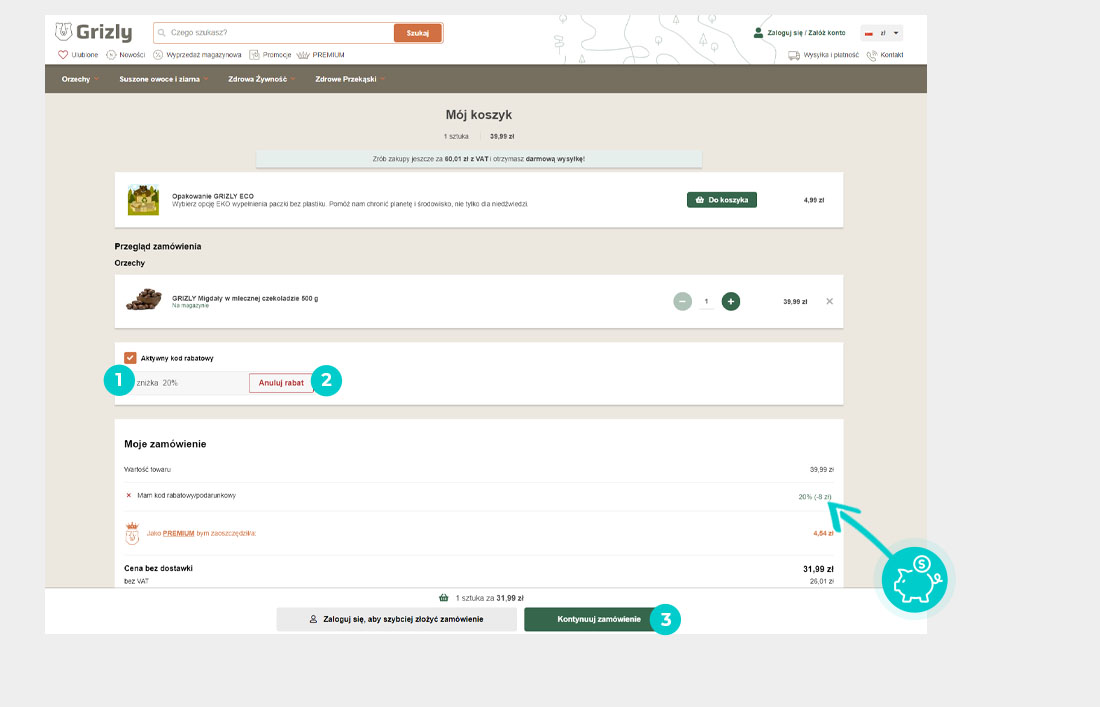Decrease almonds quantity with minus button

coord(682,302)
